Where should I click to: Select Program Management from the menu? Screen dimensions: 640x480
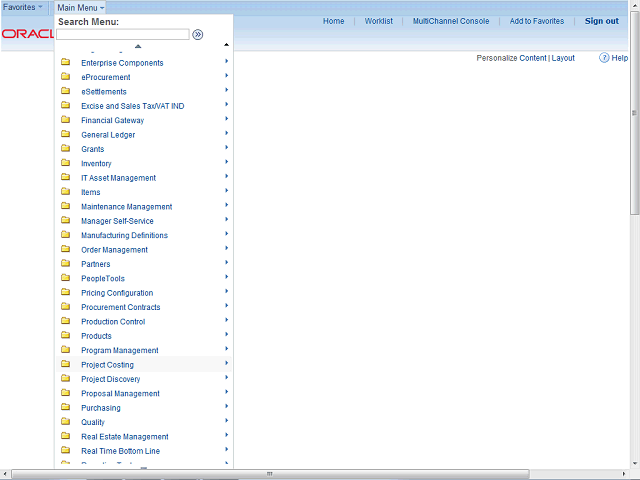119,351
